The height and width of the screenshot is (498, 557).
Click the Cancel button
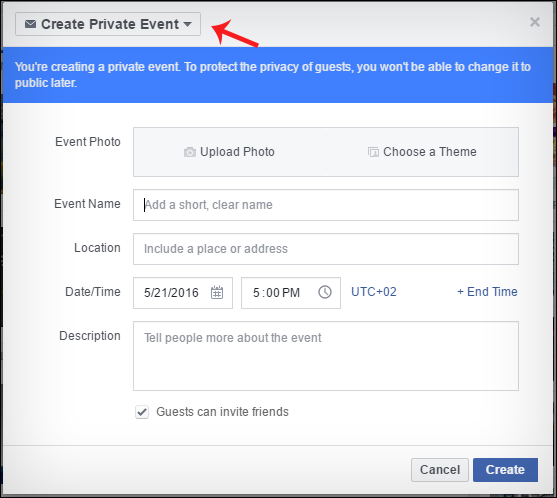pyautogui.click(x=440, y=470)
